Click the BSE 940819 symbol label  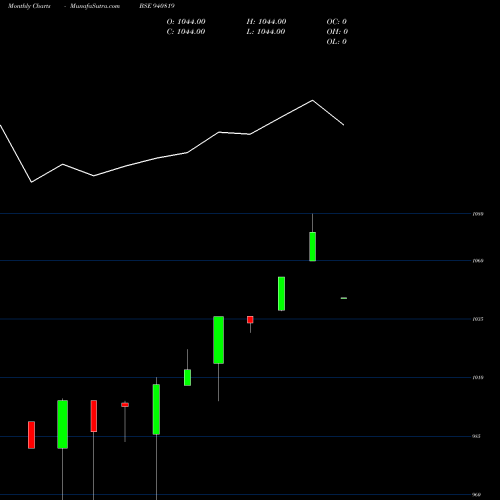[x=157, y=6]
